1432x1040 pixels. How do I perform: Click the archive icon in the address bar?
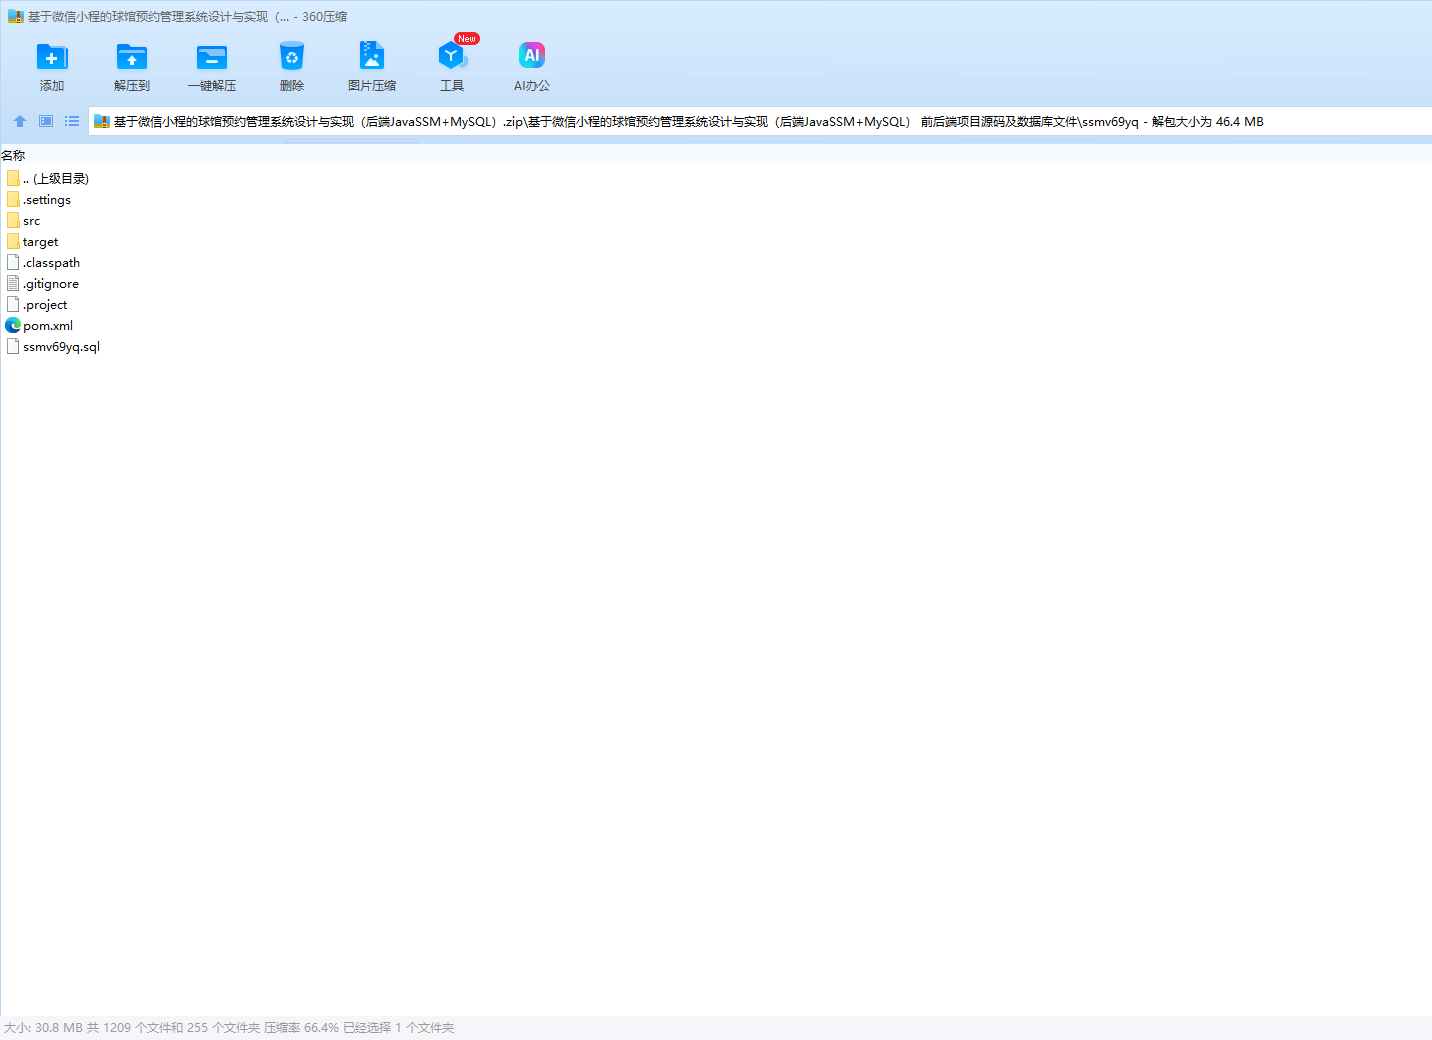(x=101, y=122)
